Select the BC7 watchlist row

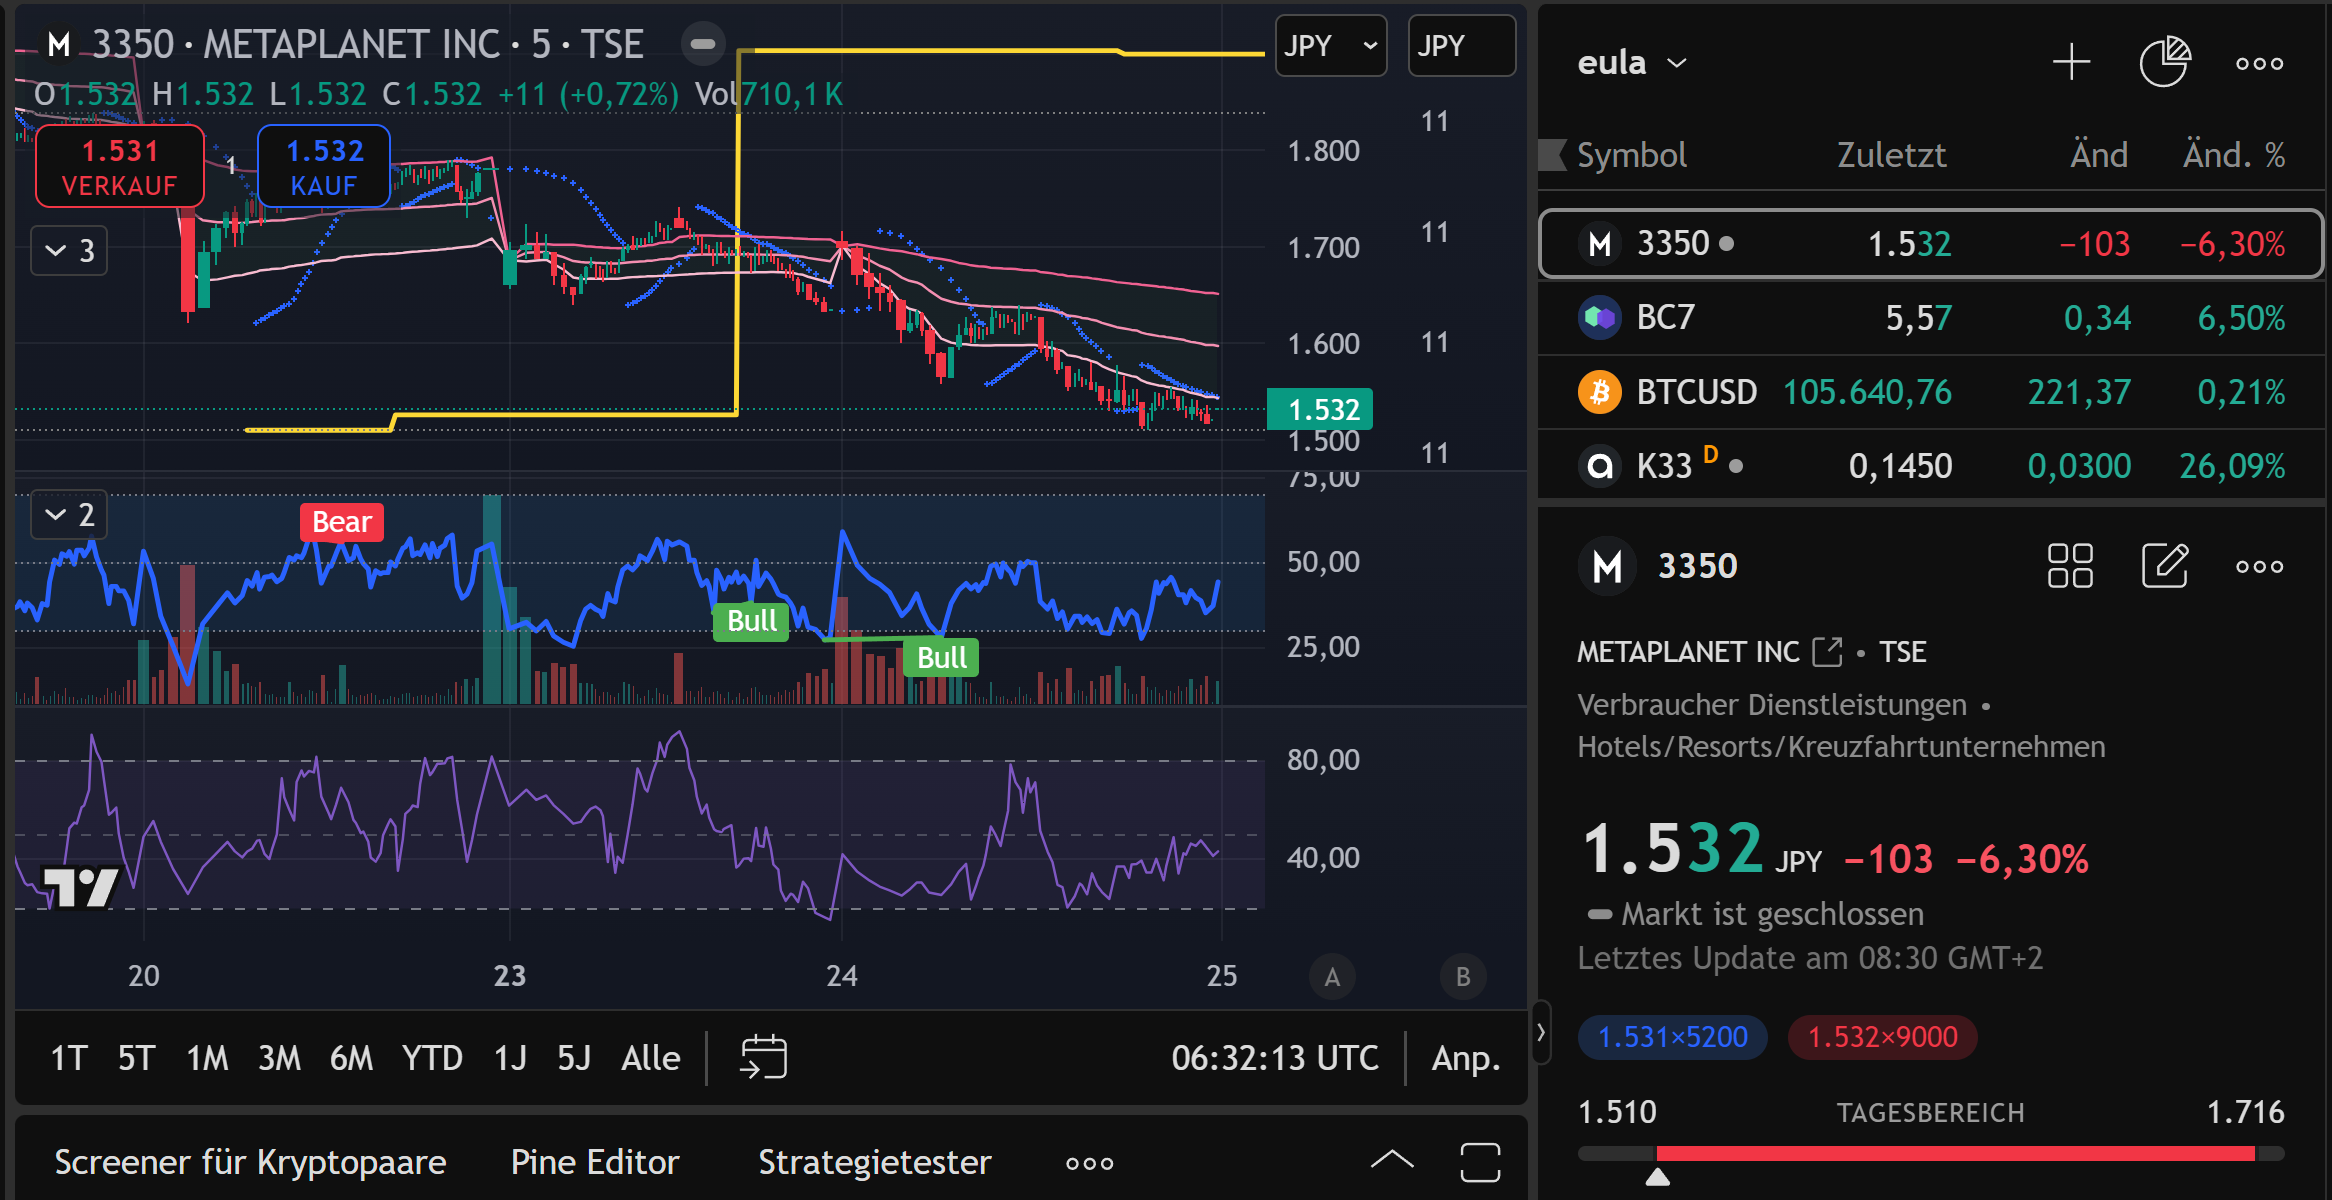1930,318
